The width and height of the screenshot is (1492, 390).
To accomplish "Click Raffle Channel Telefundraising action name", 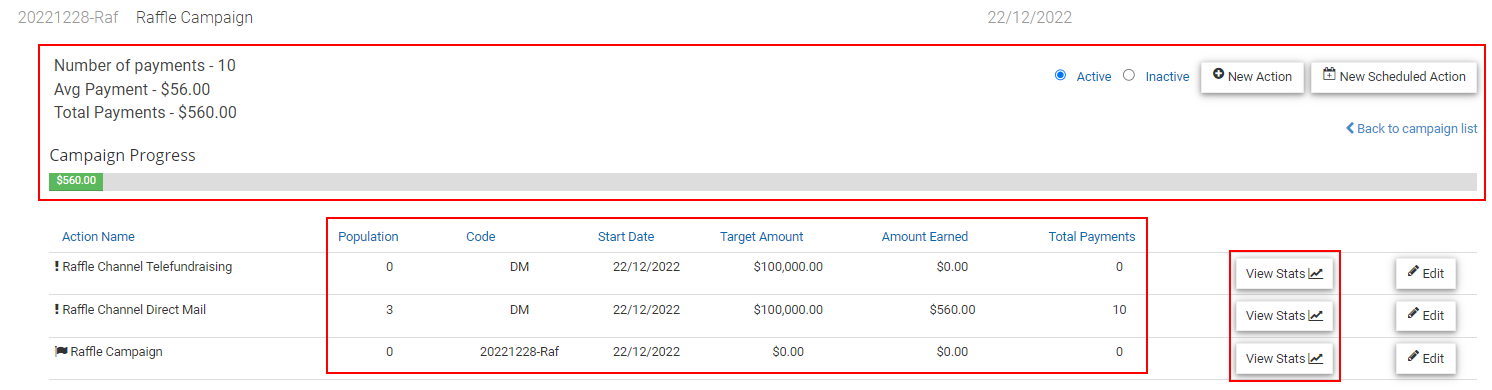I will [147, 267].
